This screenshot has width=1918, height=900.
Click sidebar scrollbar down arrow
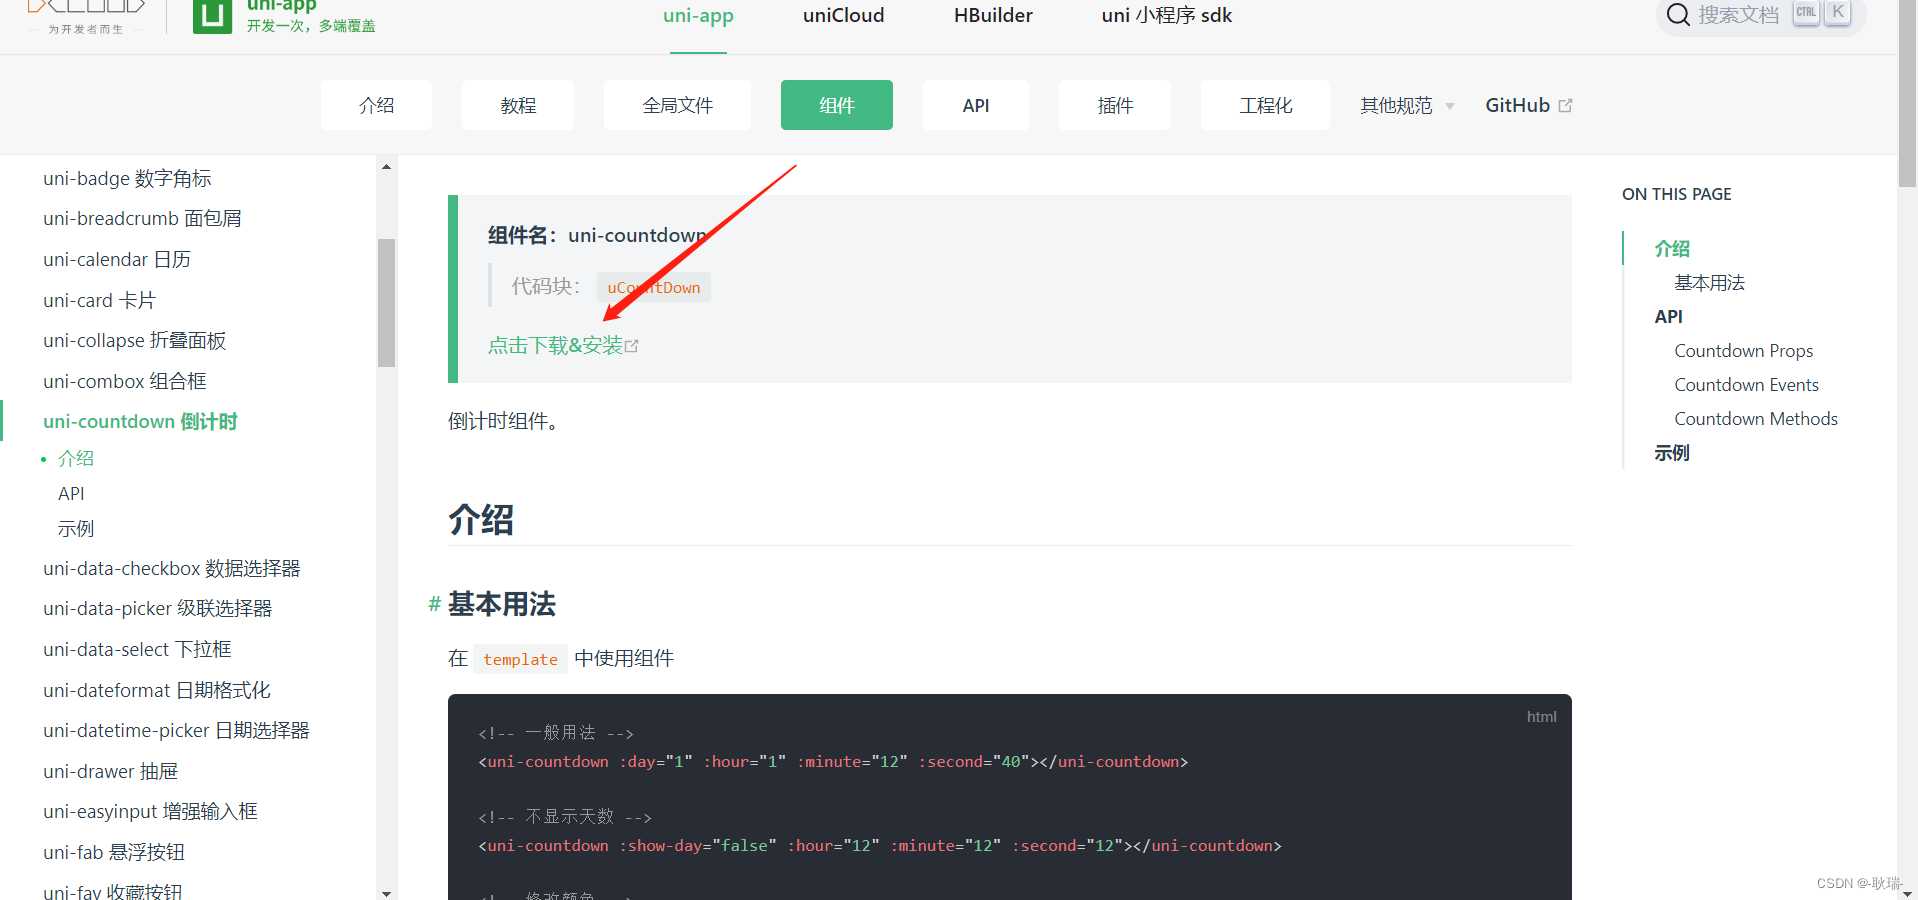click(x=386, y=893)
